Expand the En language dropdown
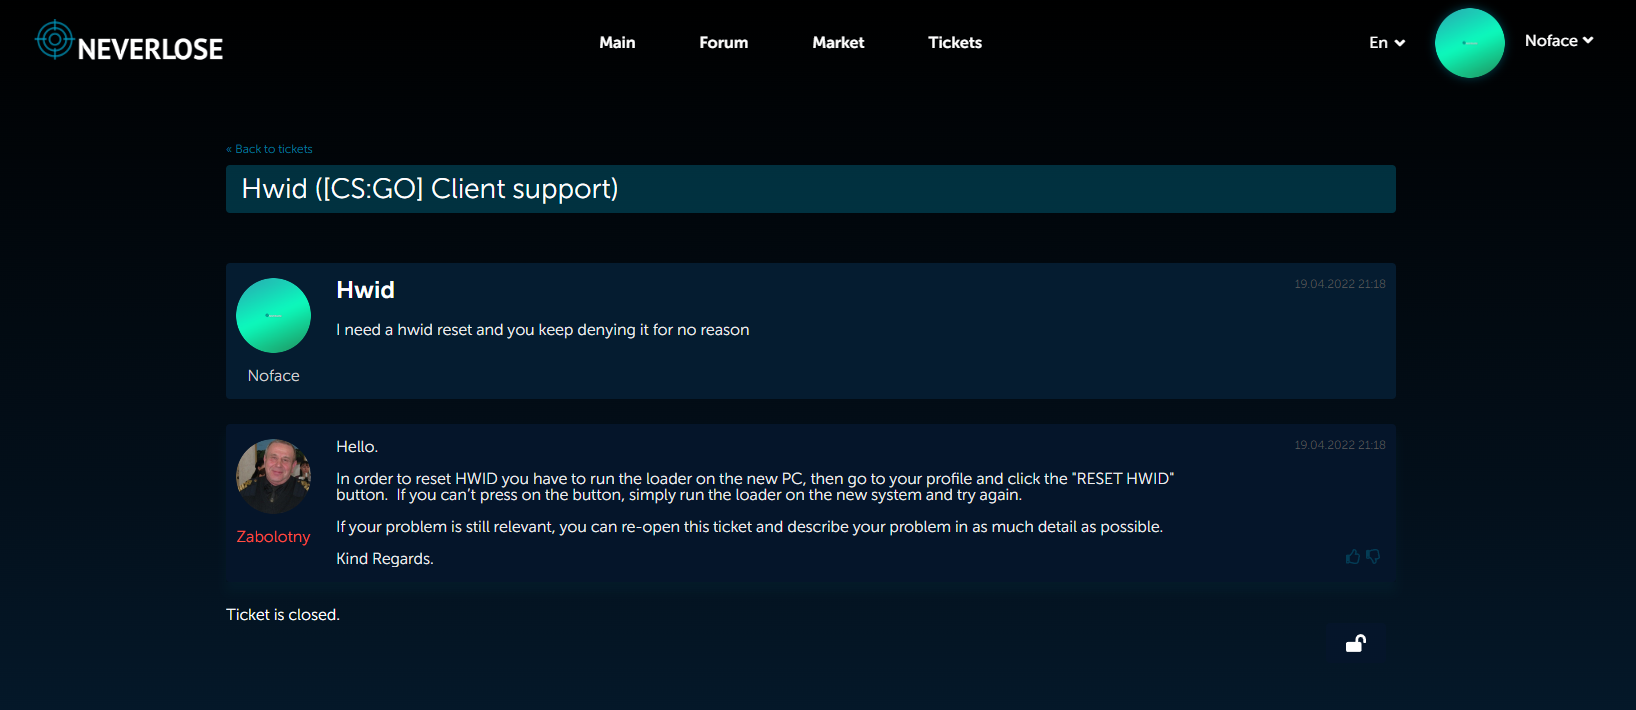Image resolution: width=1636 pixels, height=710 pixels. point(1387,42)
